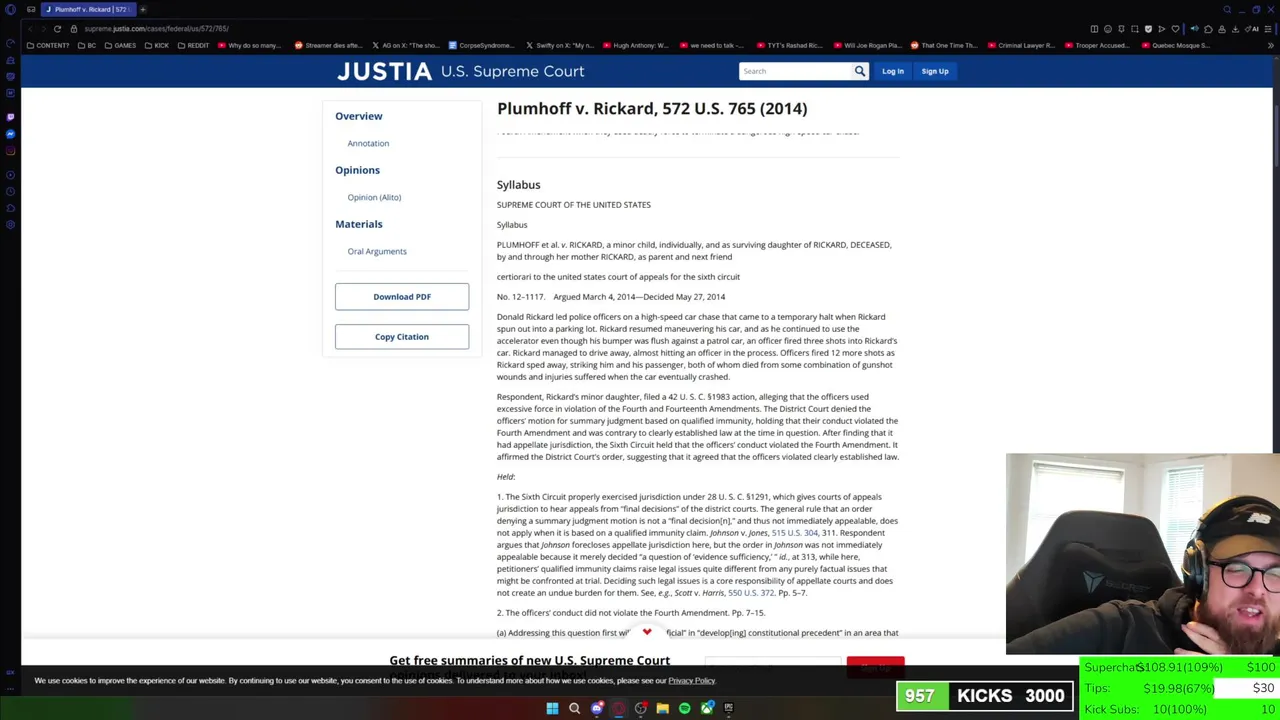This screenshot has height=720, width=1280.
Task: Open the GAMES bookmarks folder
Action: point(120,45)
